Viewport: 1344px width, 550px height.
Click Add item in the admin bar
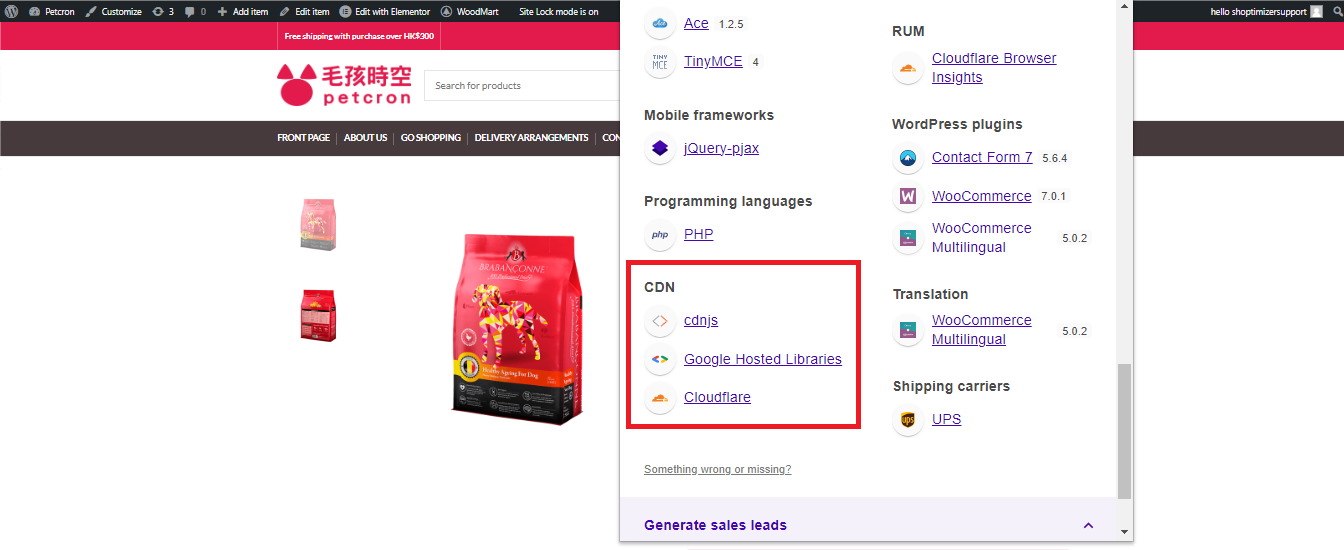pos(243,11)
